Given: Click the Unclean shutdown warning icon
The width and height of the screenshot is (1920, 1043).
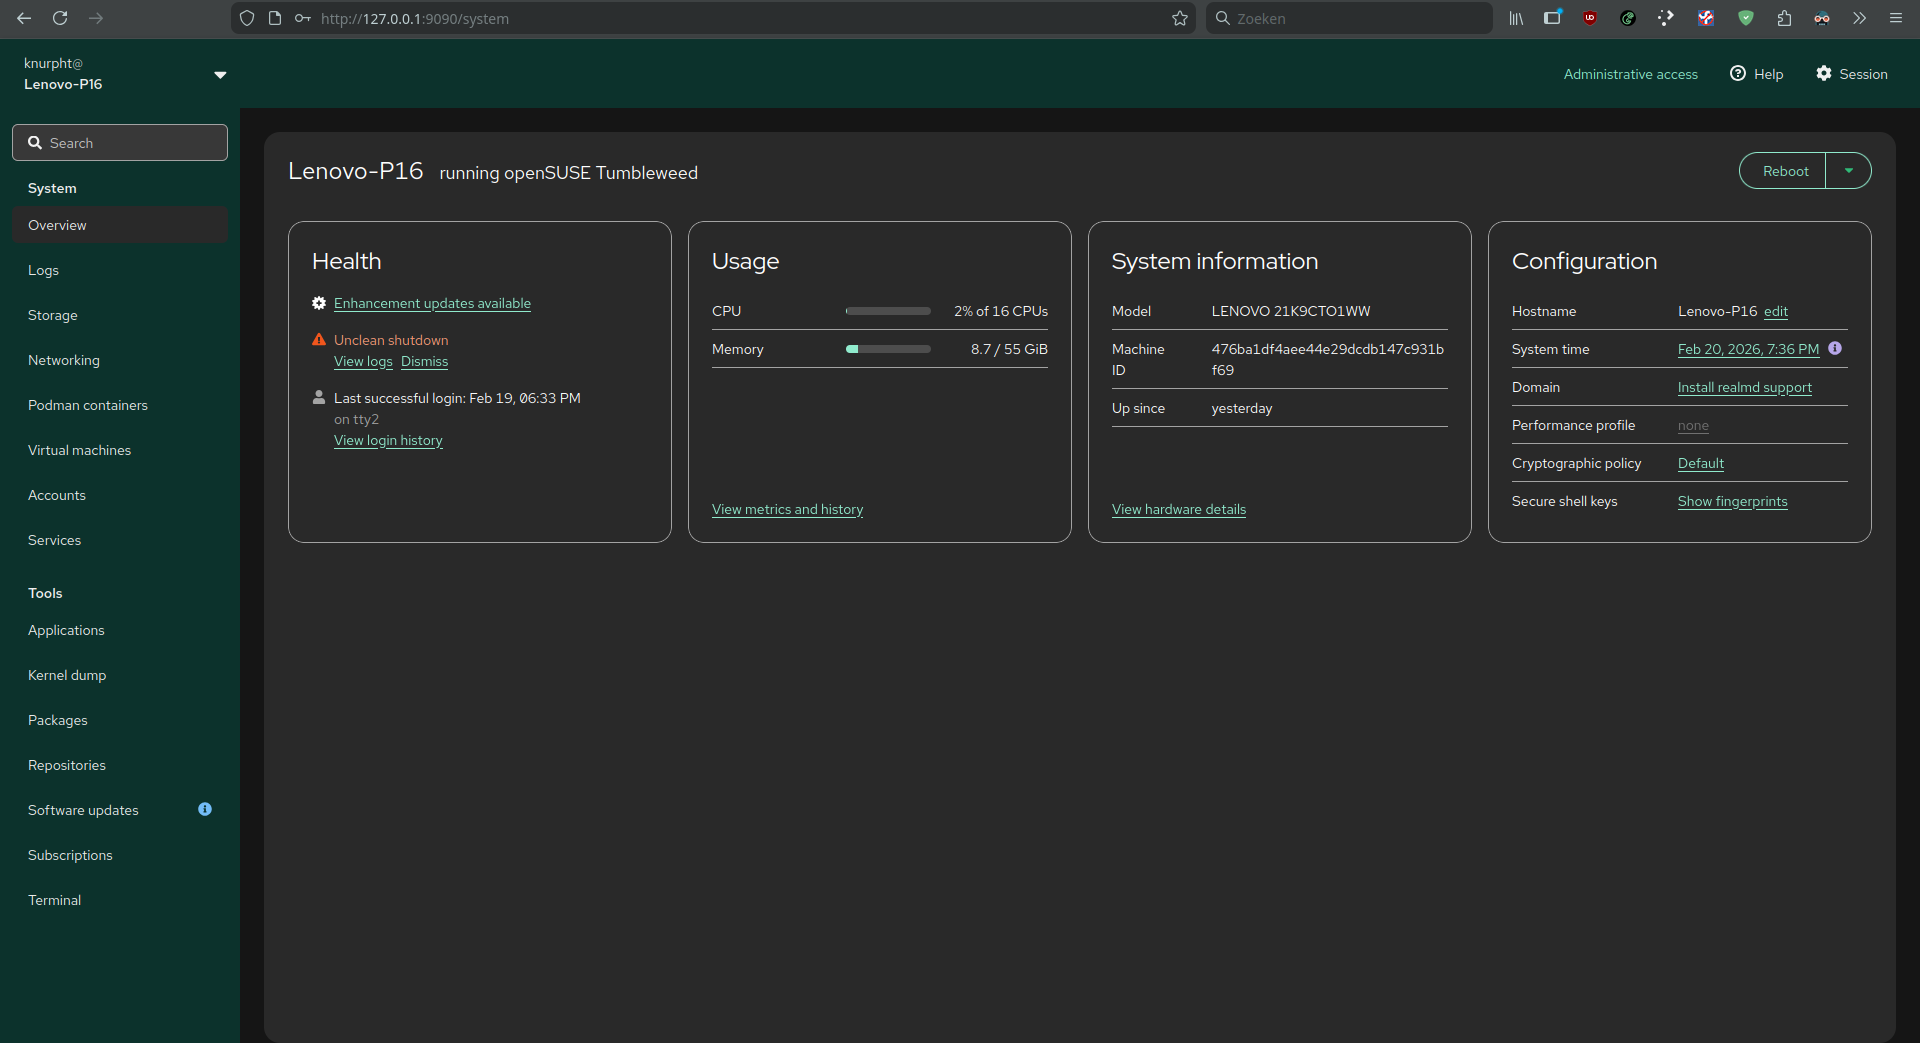Looking at the screenshot, I should (319, 340).
